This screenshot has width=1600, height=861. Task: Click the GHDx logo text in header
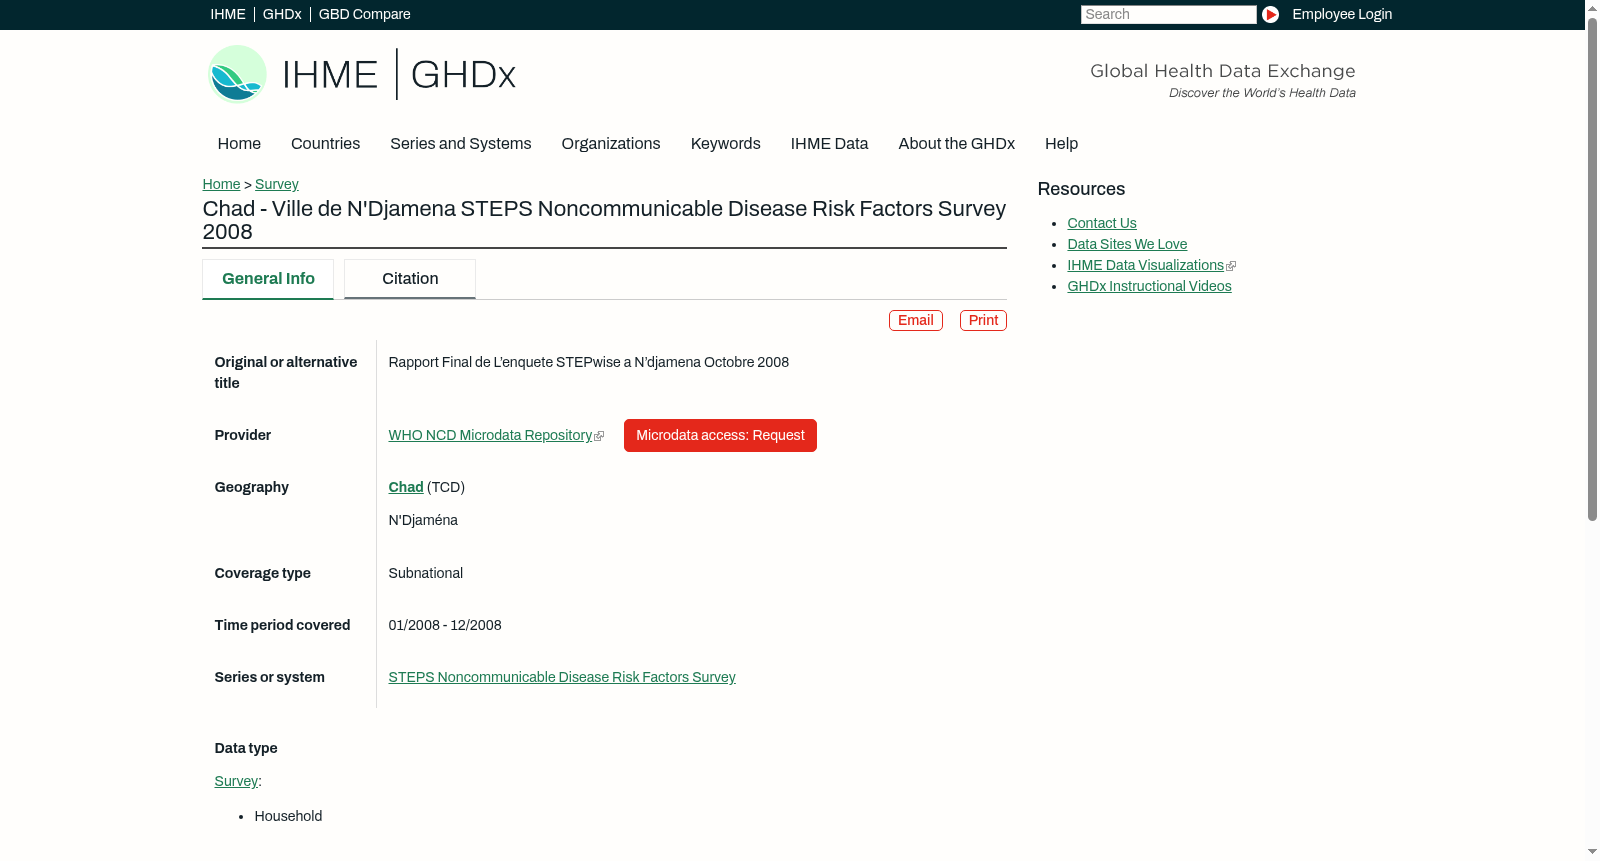[463, 75]
